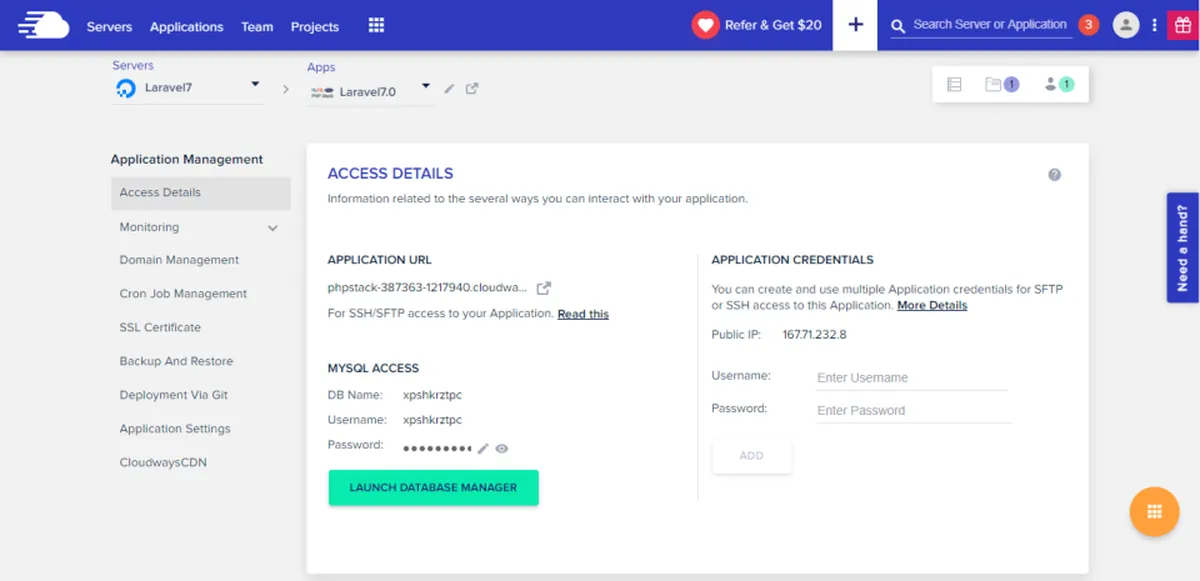This screenshot has height=581, width=1200.
Task: Open the Servers menu
Action: click(109, 27)
